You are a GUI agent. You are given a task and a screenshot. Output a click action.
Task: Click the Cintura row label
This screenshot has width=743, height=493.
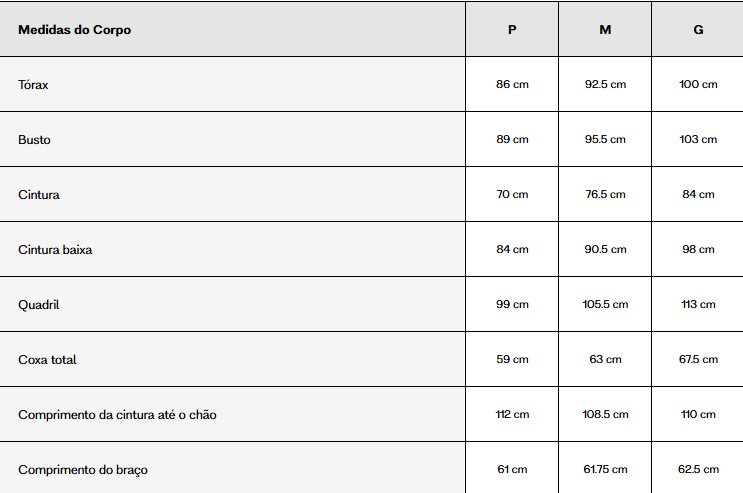tap(39, 195)
